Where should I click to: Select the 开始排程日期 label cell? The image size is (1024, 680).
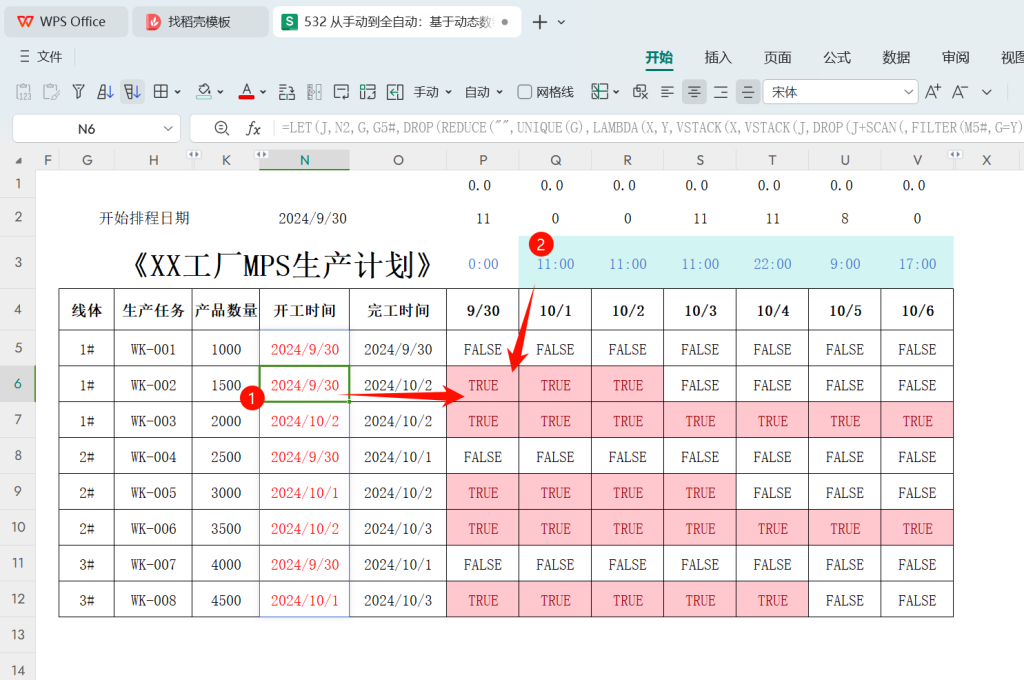click(144, 218)
